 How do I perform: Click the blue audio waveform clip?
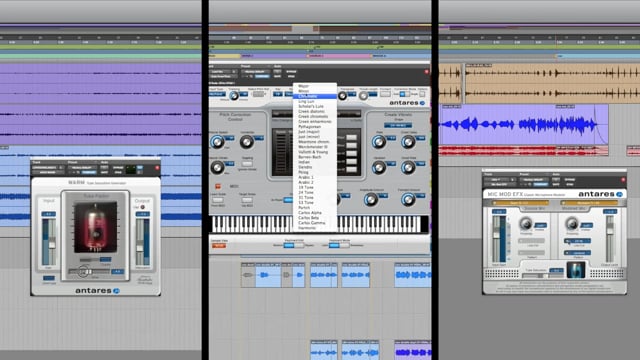click(524, 124)
